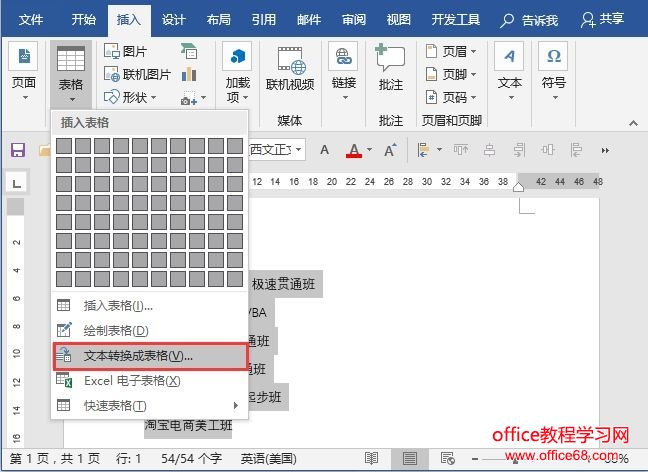Insert a picture with 图片

pyautogui.click(x=126, y=51)
